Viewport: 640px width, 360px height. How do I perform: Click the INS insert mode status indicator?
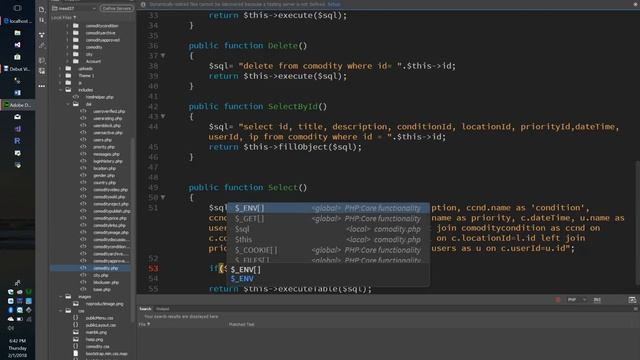[597, 300]
